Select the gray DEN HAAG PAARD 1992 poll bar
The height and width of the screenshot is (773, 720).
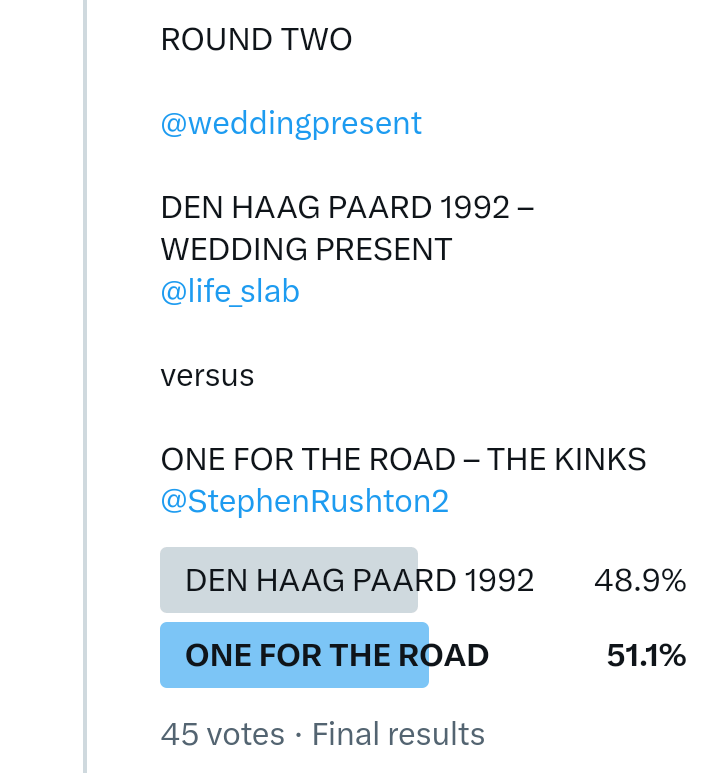(x=288, y=580)
